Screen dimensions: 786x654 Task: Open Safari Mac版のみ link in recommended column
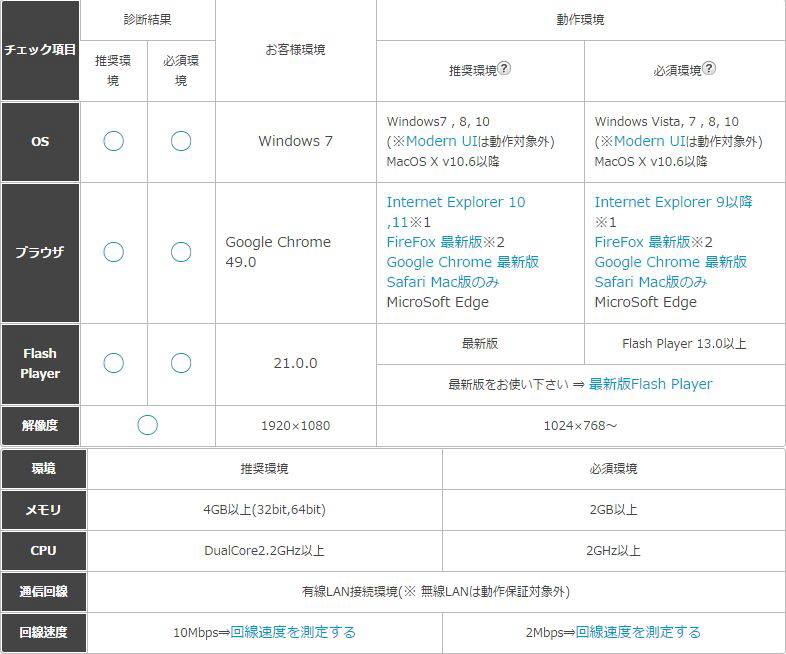(442, 282)
